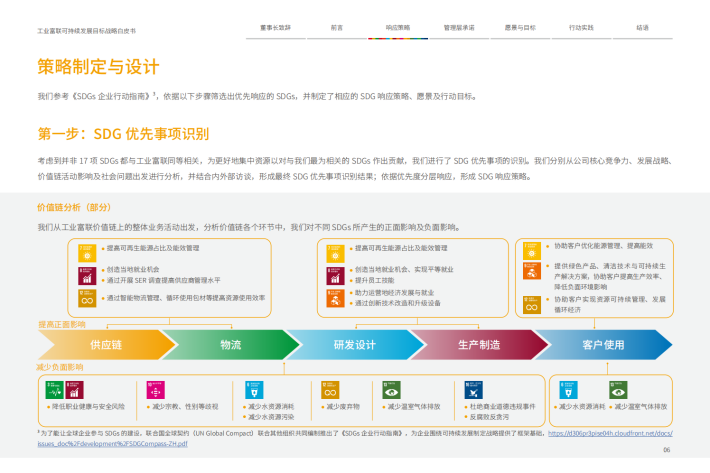Viewport: 710px width, 473px height.
Task: Select the 行动实践 navigation tab
Action: [580, 29]
